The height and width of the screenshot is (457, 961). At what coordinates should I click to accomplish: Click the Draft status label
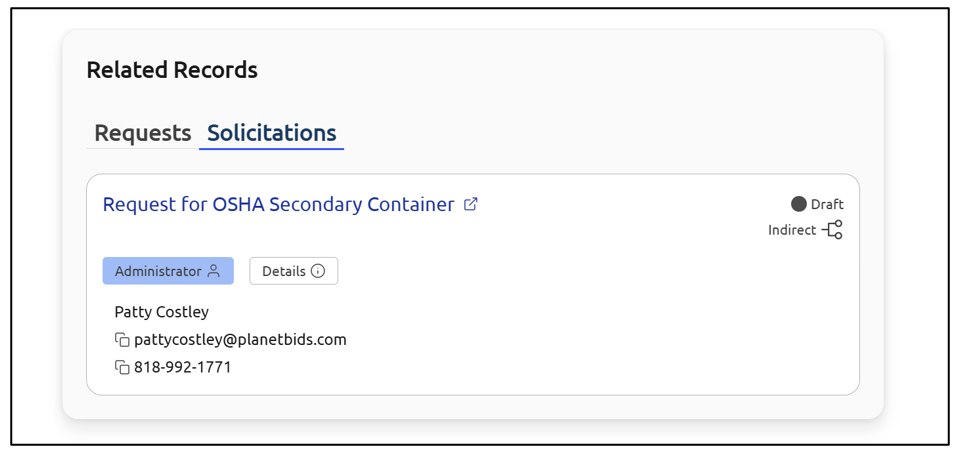pyautogui.click(x=827, y=204)
